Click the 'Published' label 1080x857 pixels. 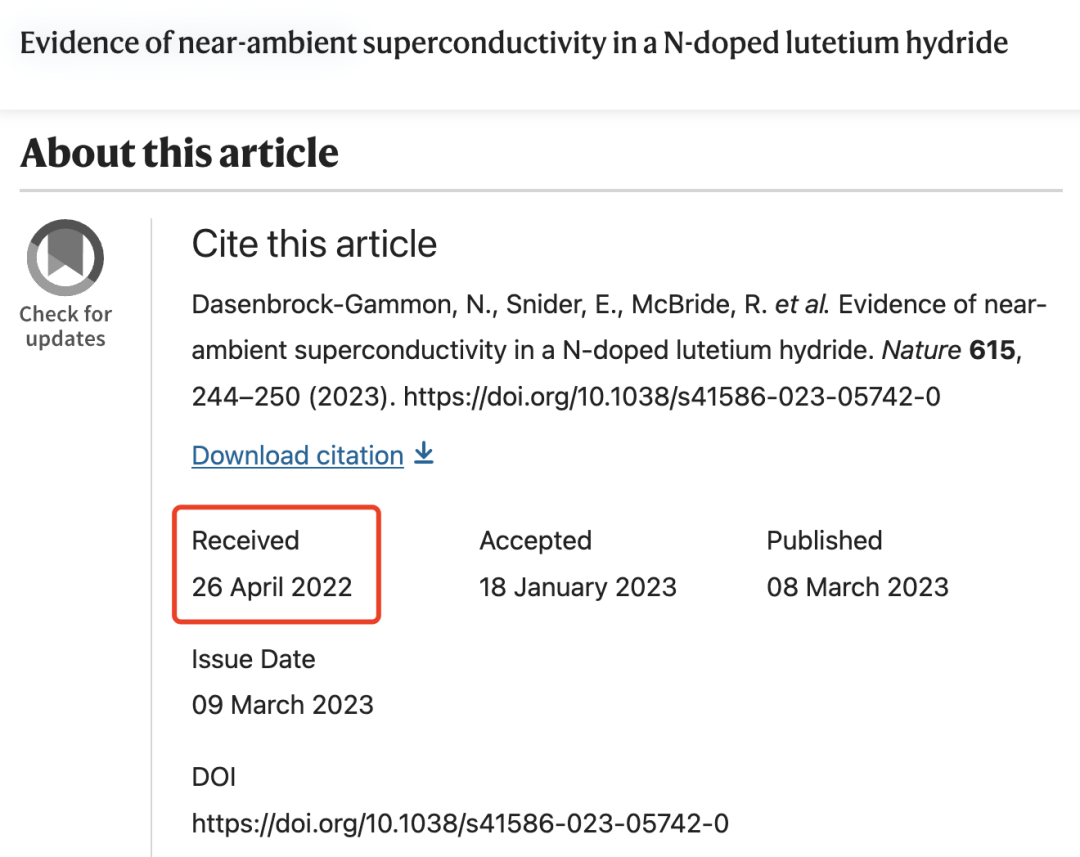coord(824,541)
